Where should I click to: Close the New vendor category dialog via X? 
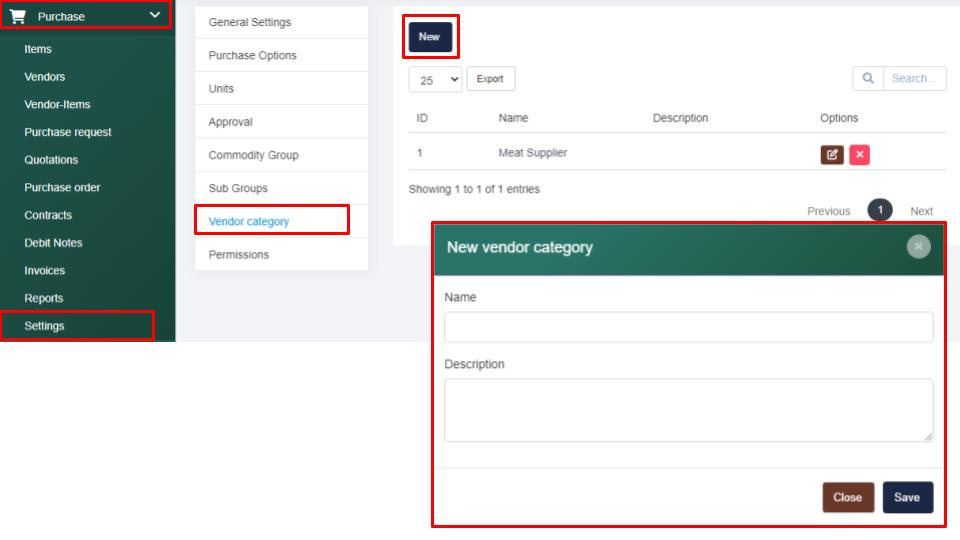pos(918,247)
